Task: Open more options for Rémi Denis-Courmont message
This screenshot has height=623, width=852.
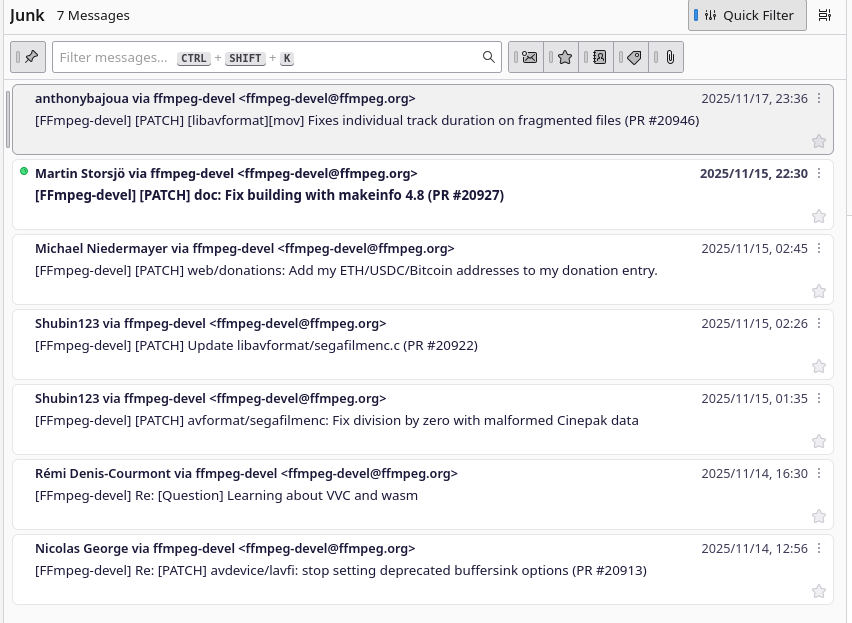Action: point(819,474)
